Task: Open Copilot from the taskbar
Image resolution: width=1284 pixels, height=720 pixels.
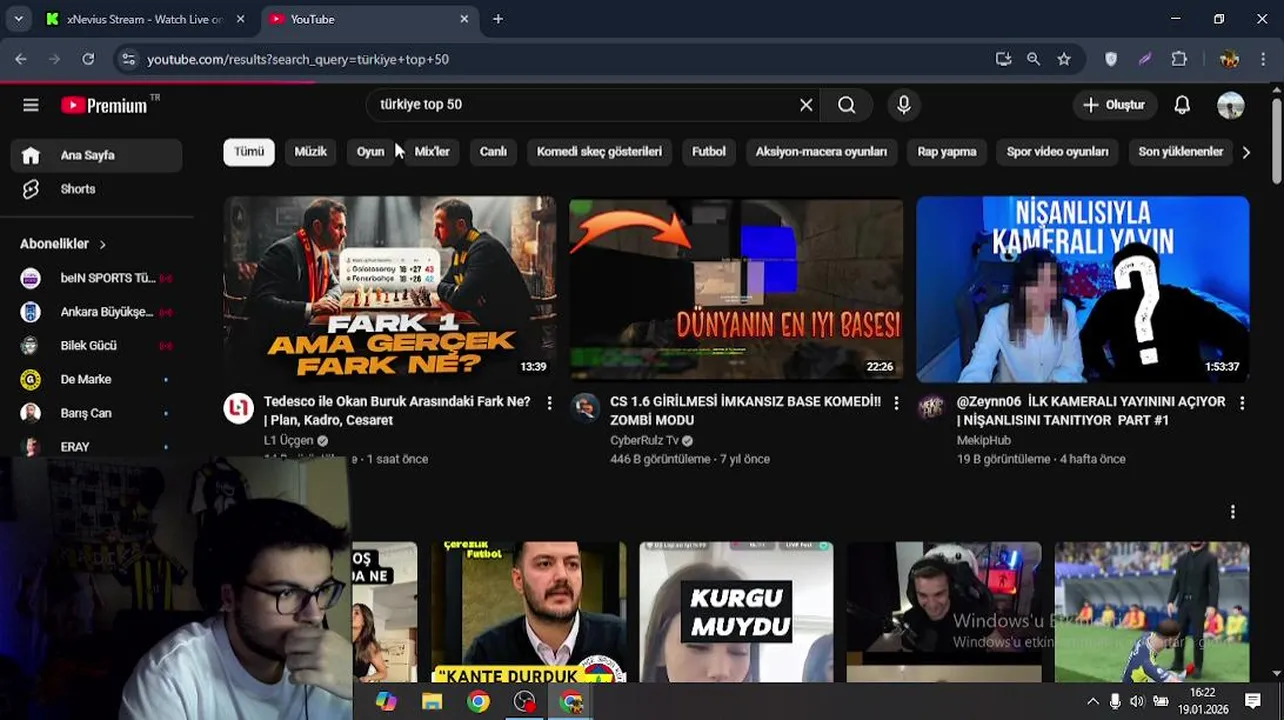Action: point(386,702)
